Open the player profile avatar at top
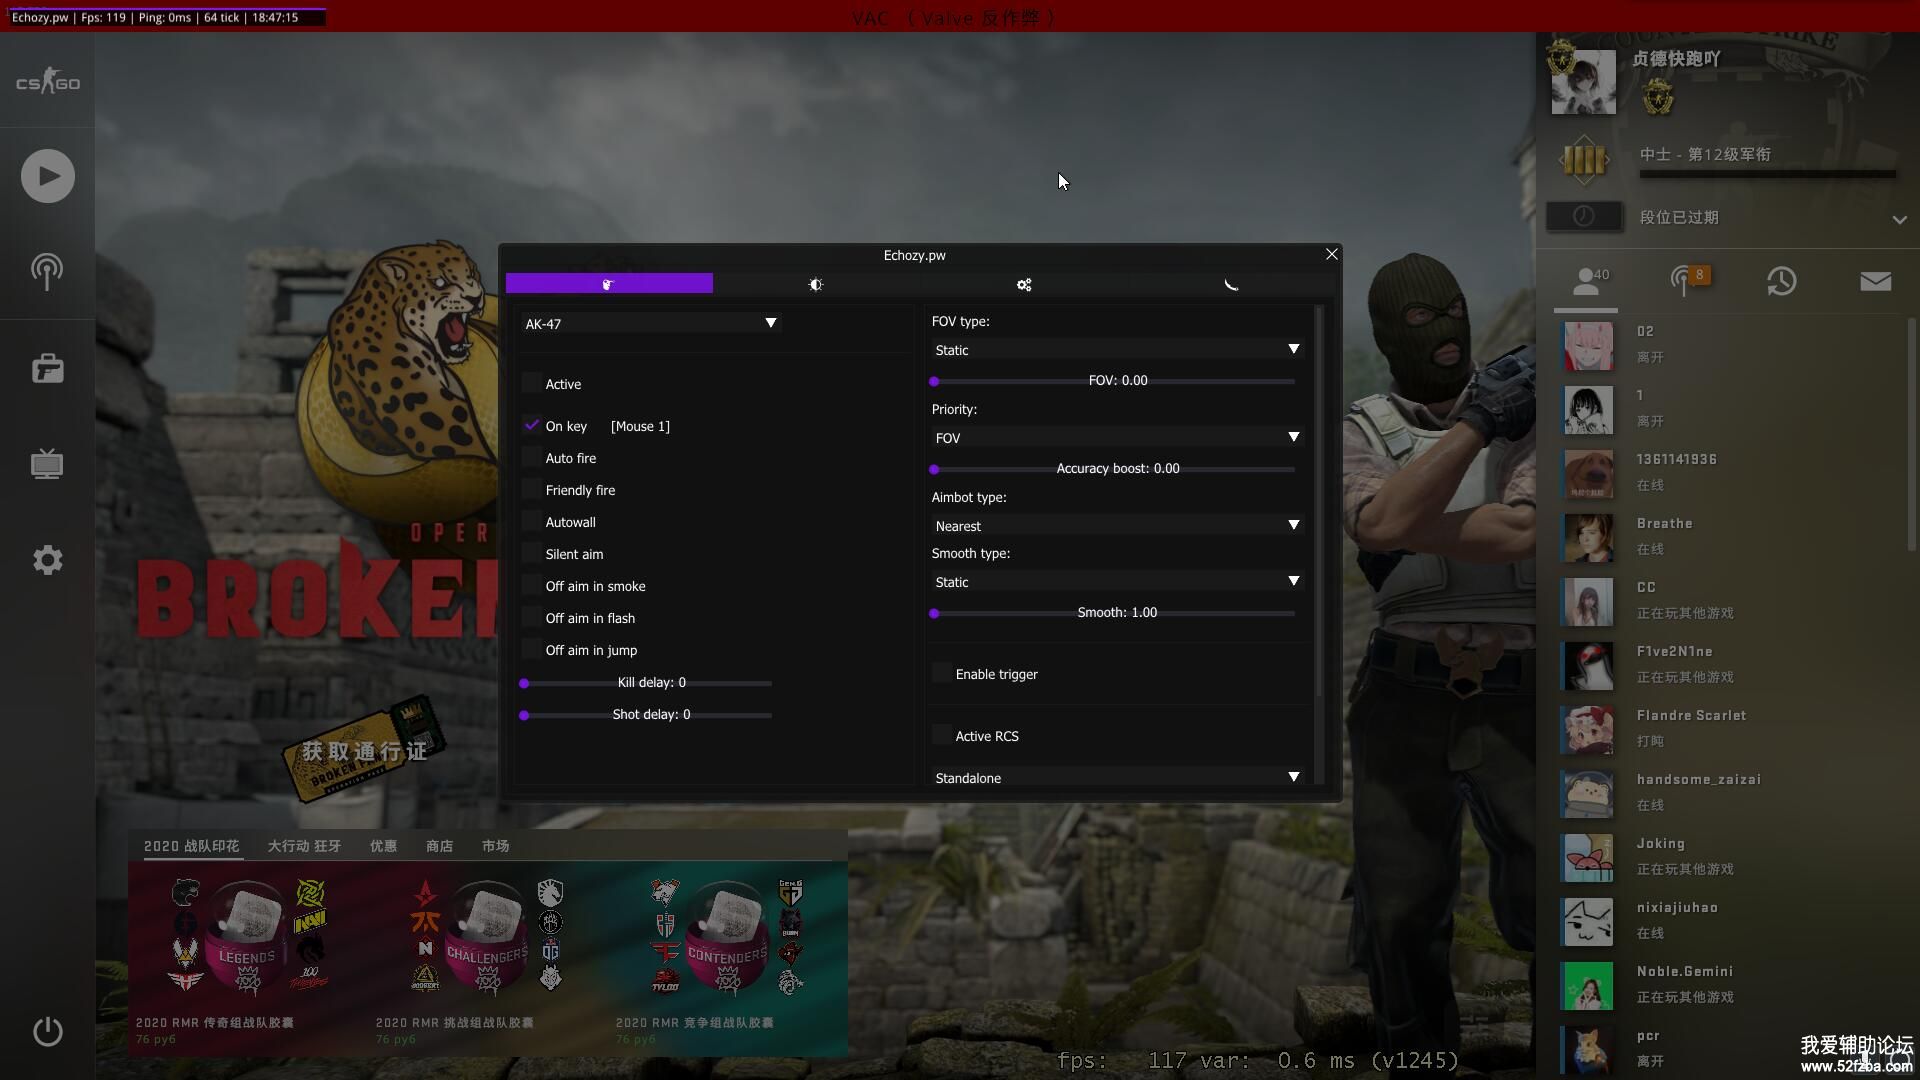 (x=1583, y=81)
